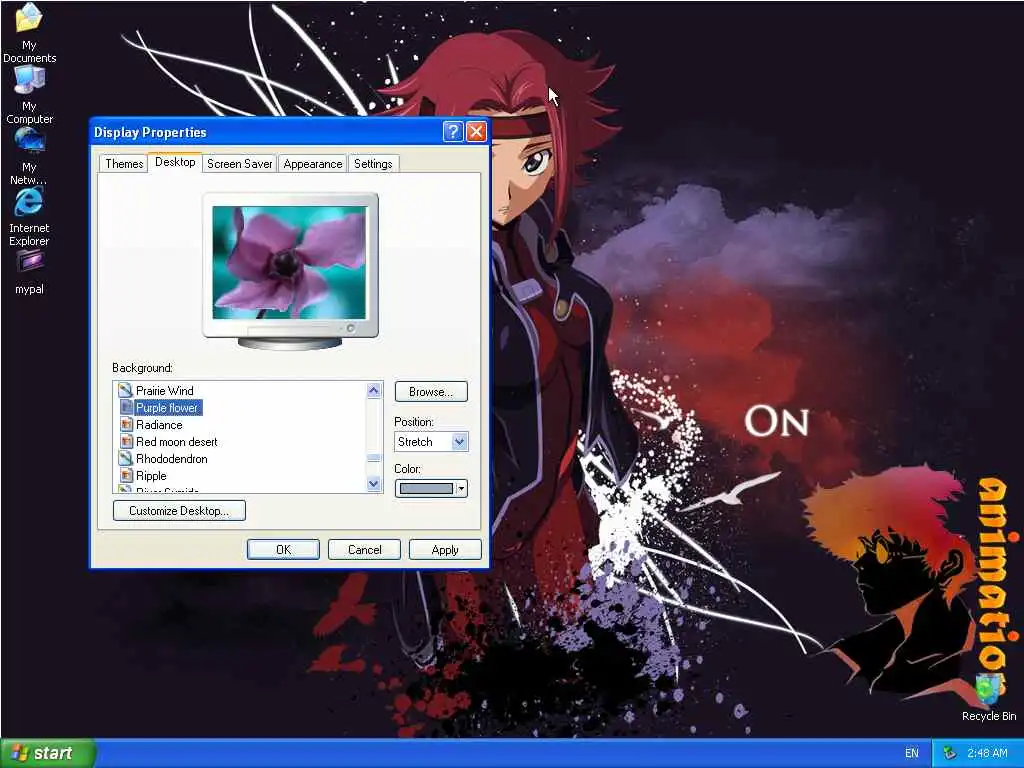Confirm with the OK button
1024x768 pixels.
point(283,550)
